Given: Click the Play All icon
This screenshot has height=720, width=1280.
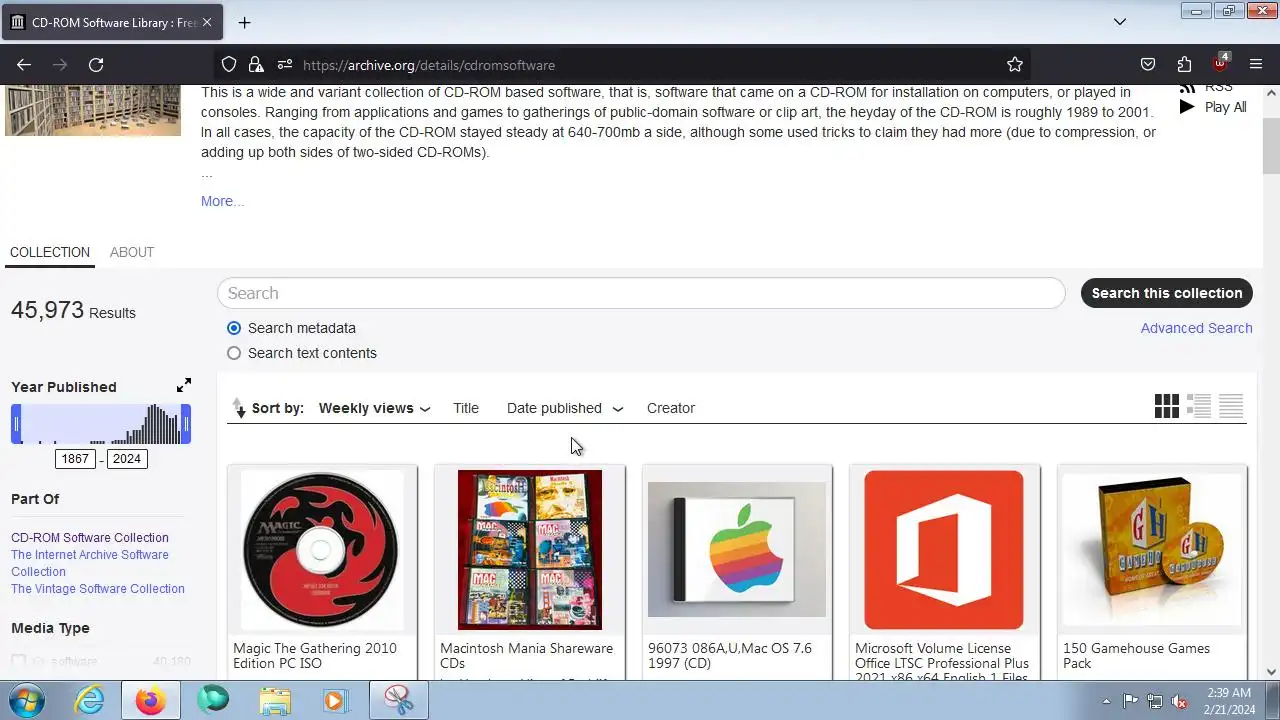Looking at the screenshot, I should click(1187, 107).
